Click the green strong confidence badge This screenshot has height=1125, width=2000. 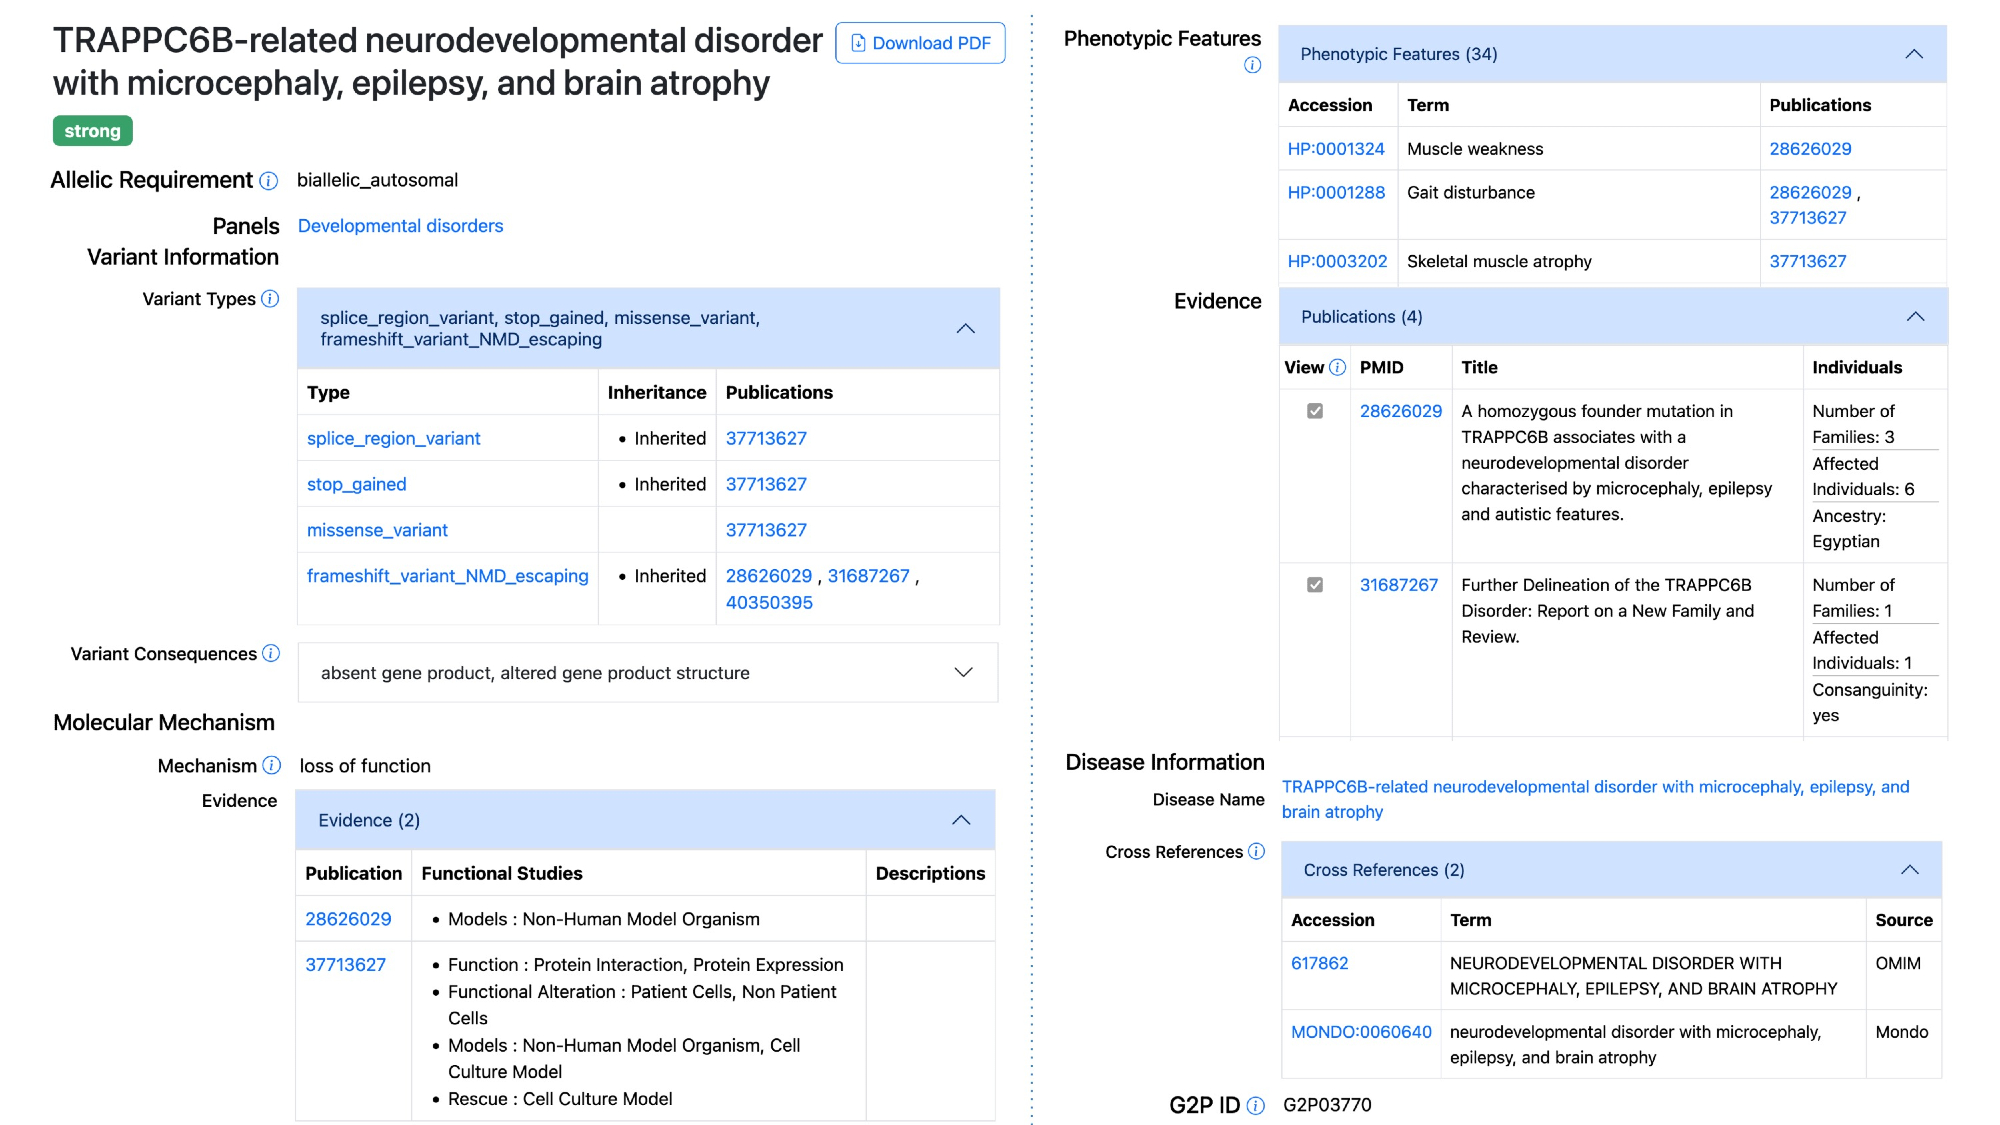(x=92, y=131)
